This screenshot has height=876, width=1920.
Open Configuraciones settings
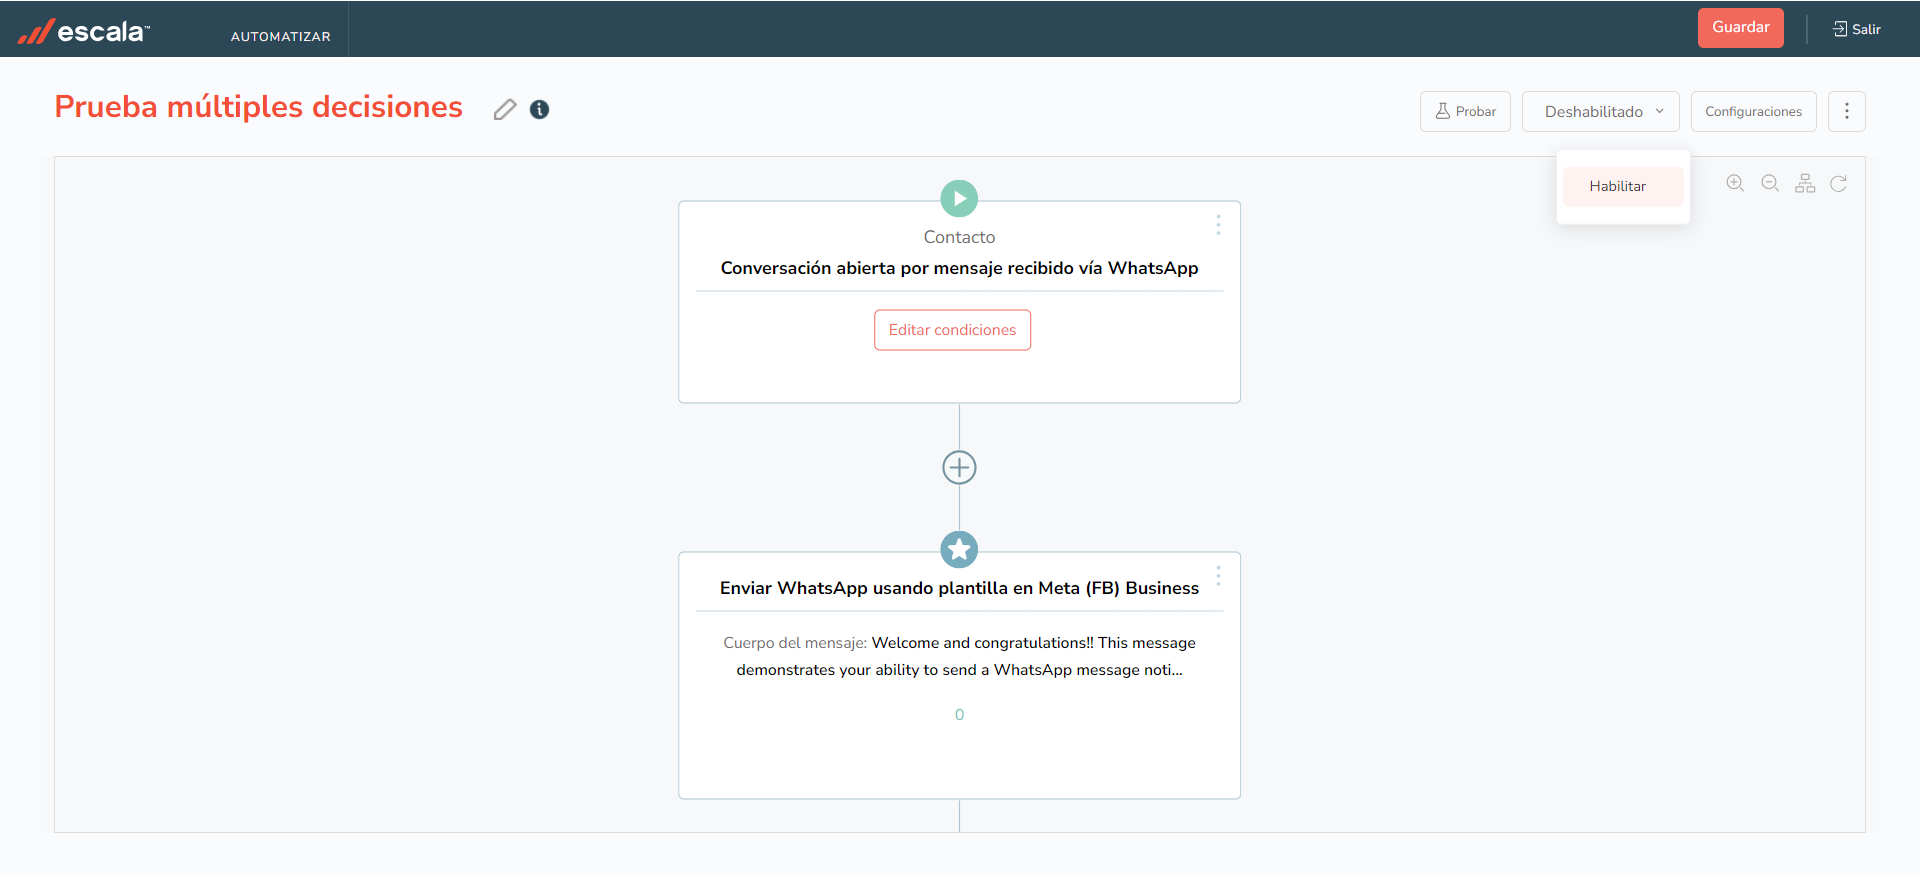[1753, 111]
